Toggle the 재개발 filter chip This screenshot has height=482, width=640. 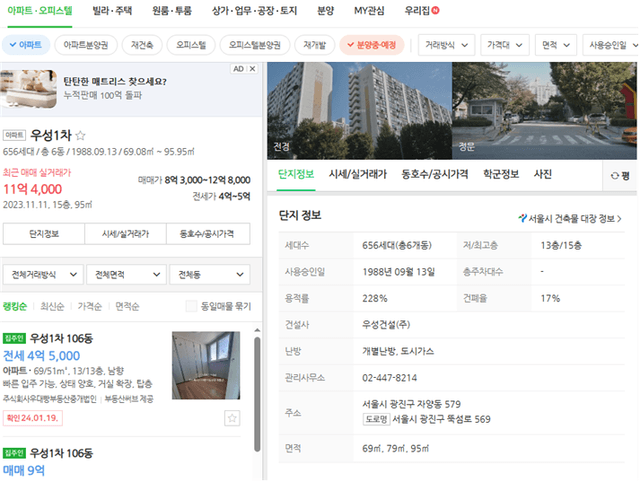point(315,45)
